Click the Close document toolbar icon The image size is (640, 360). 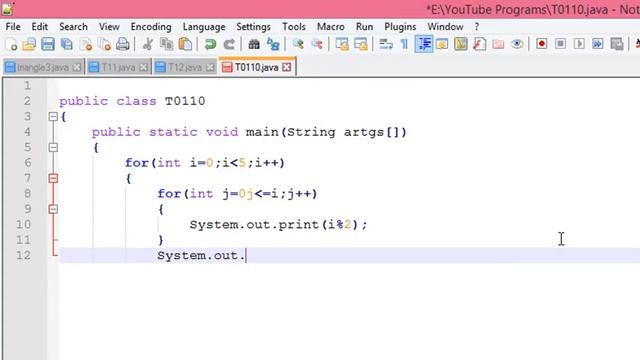(x=86, y=44)
